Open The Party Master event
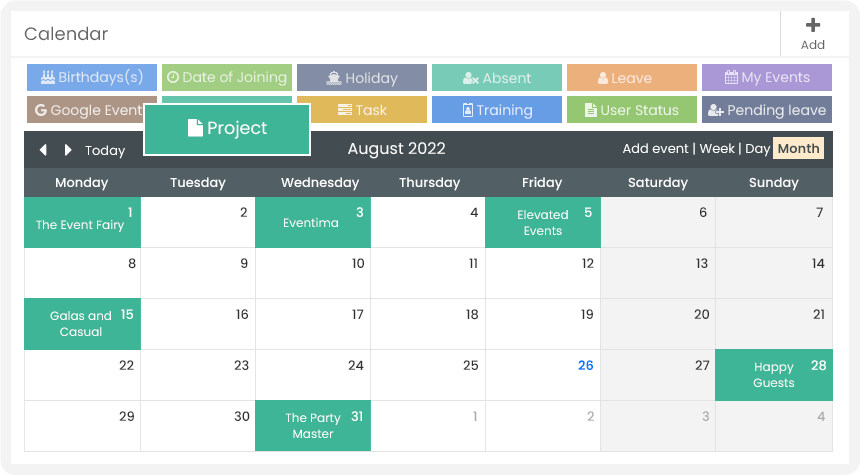 pos(313,426)
